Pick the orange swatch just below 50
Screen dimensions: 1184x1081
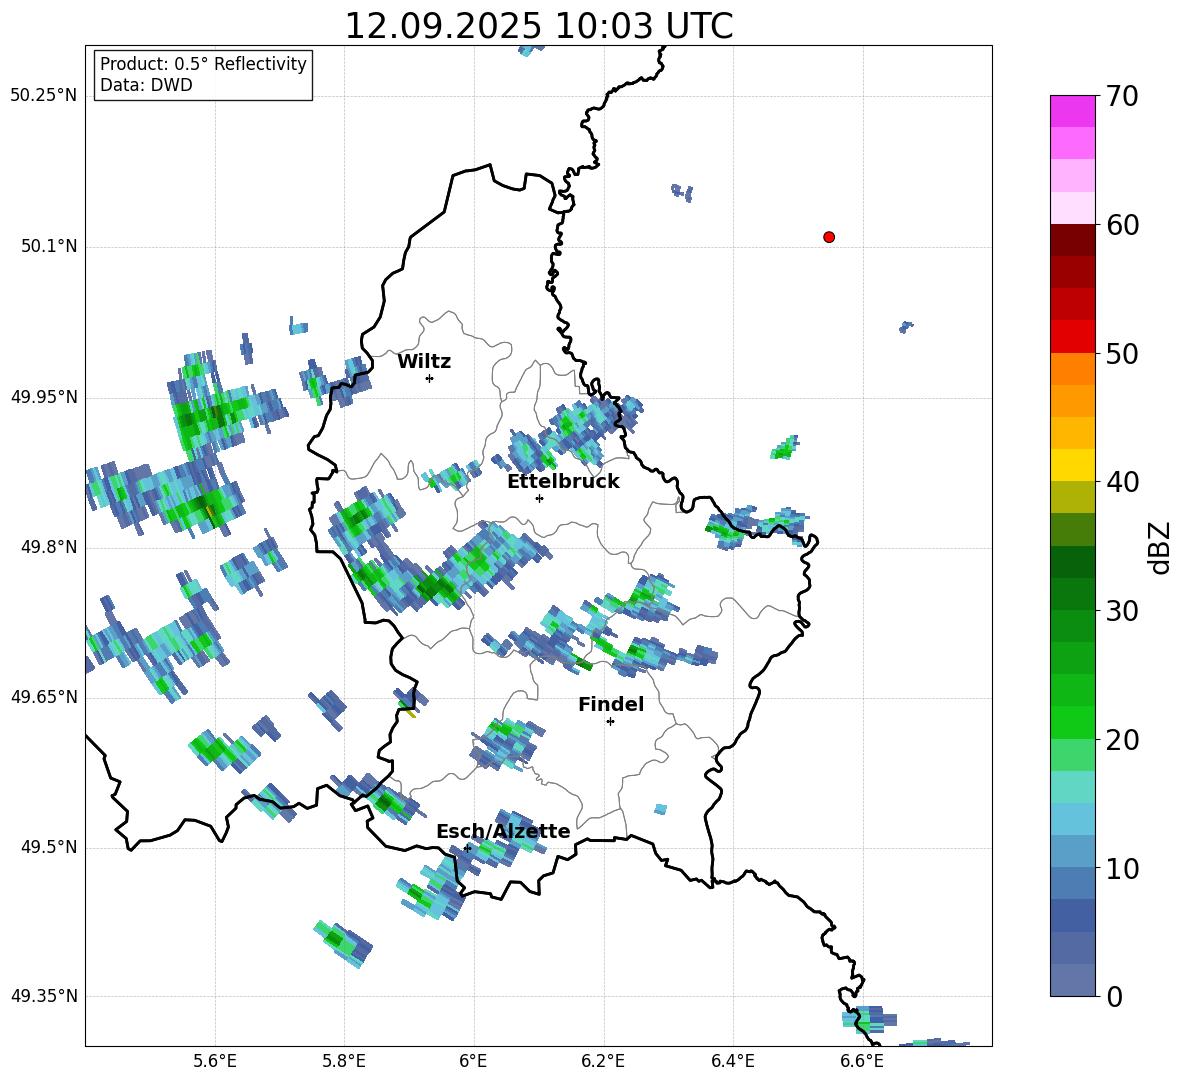click(x=1073, y=369)
